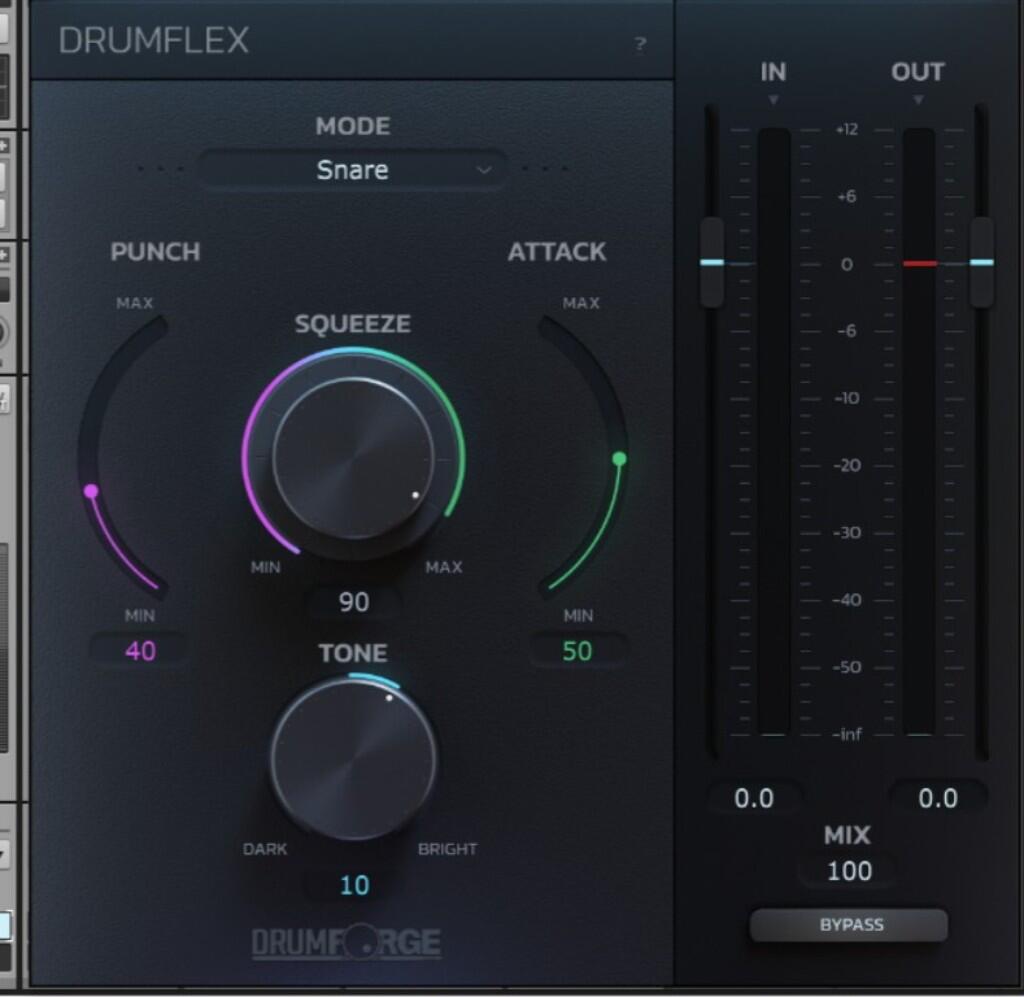This screenshot has width=1024, height=997.
Task: Click the Drumforge logo
Action: [346, 942]
